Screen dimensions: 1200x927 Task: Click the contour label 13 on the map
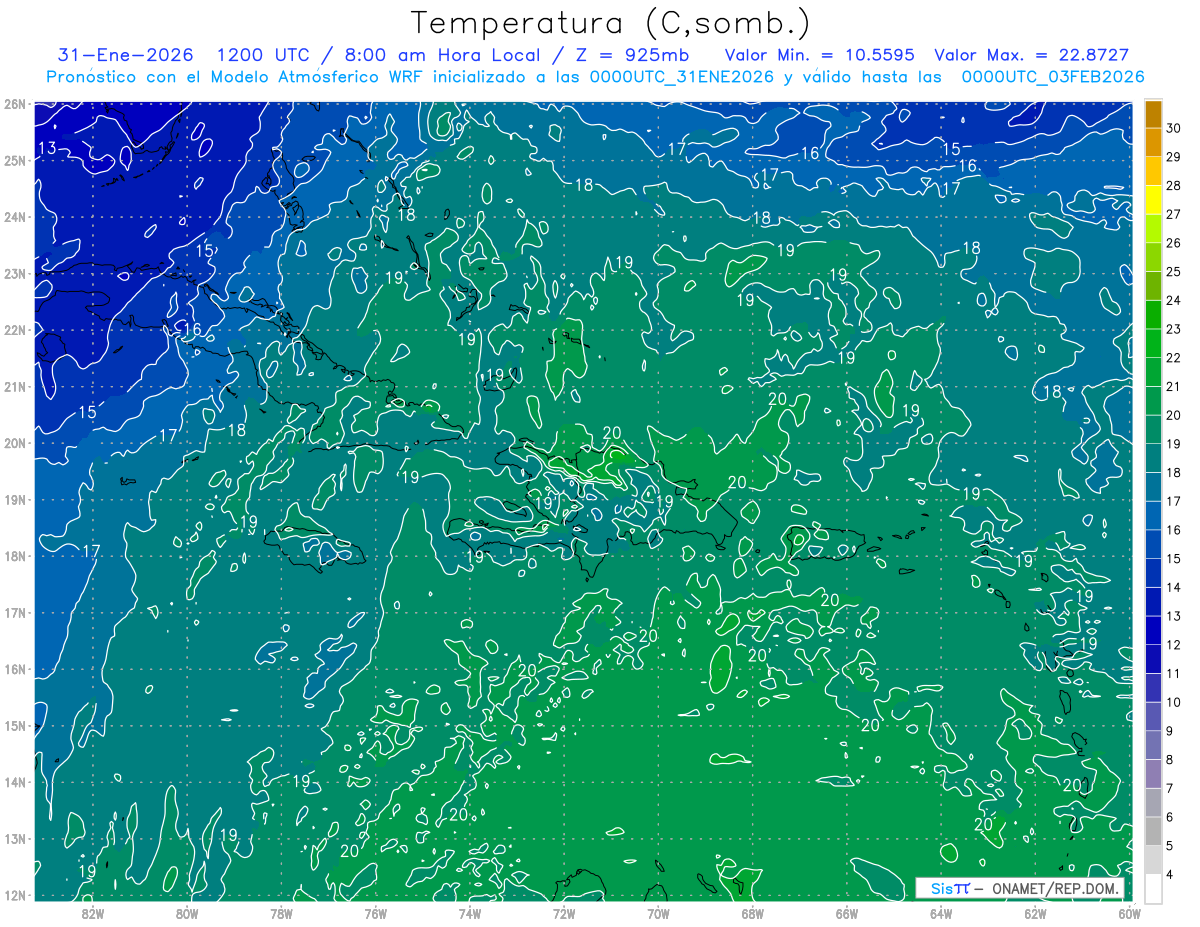[x=47, y=149]
